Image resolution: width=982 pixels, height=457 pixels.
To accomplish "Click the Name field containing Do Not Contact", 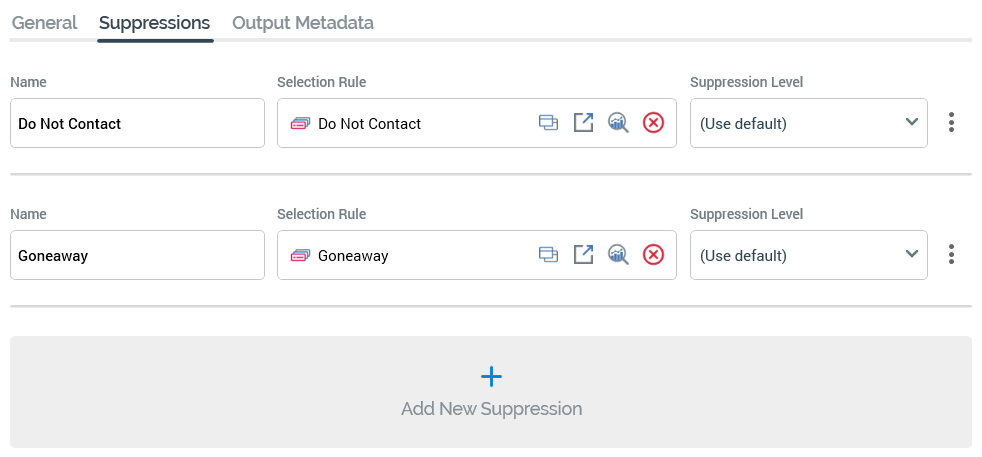I will click(137, 123).
